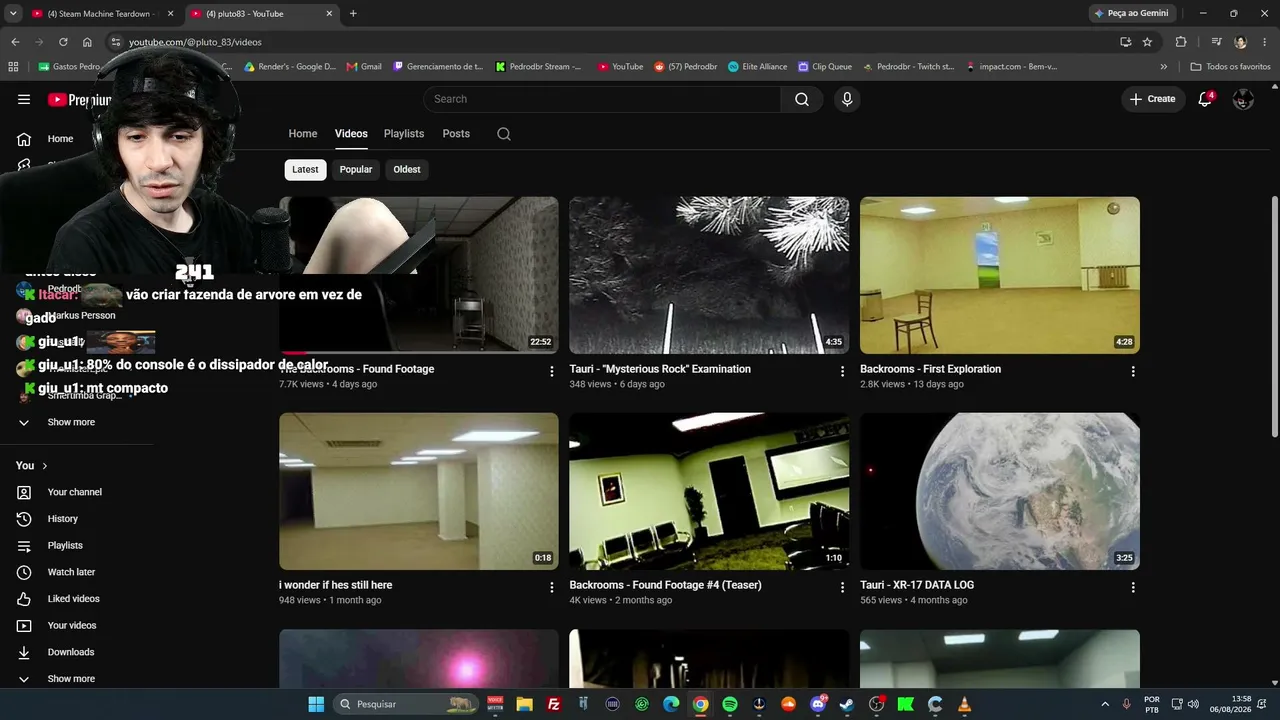Search within the channel using magnifier icon

tap(504, 134)
